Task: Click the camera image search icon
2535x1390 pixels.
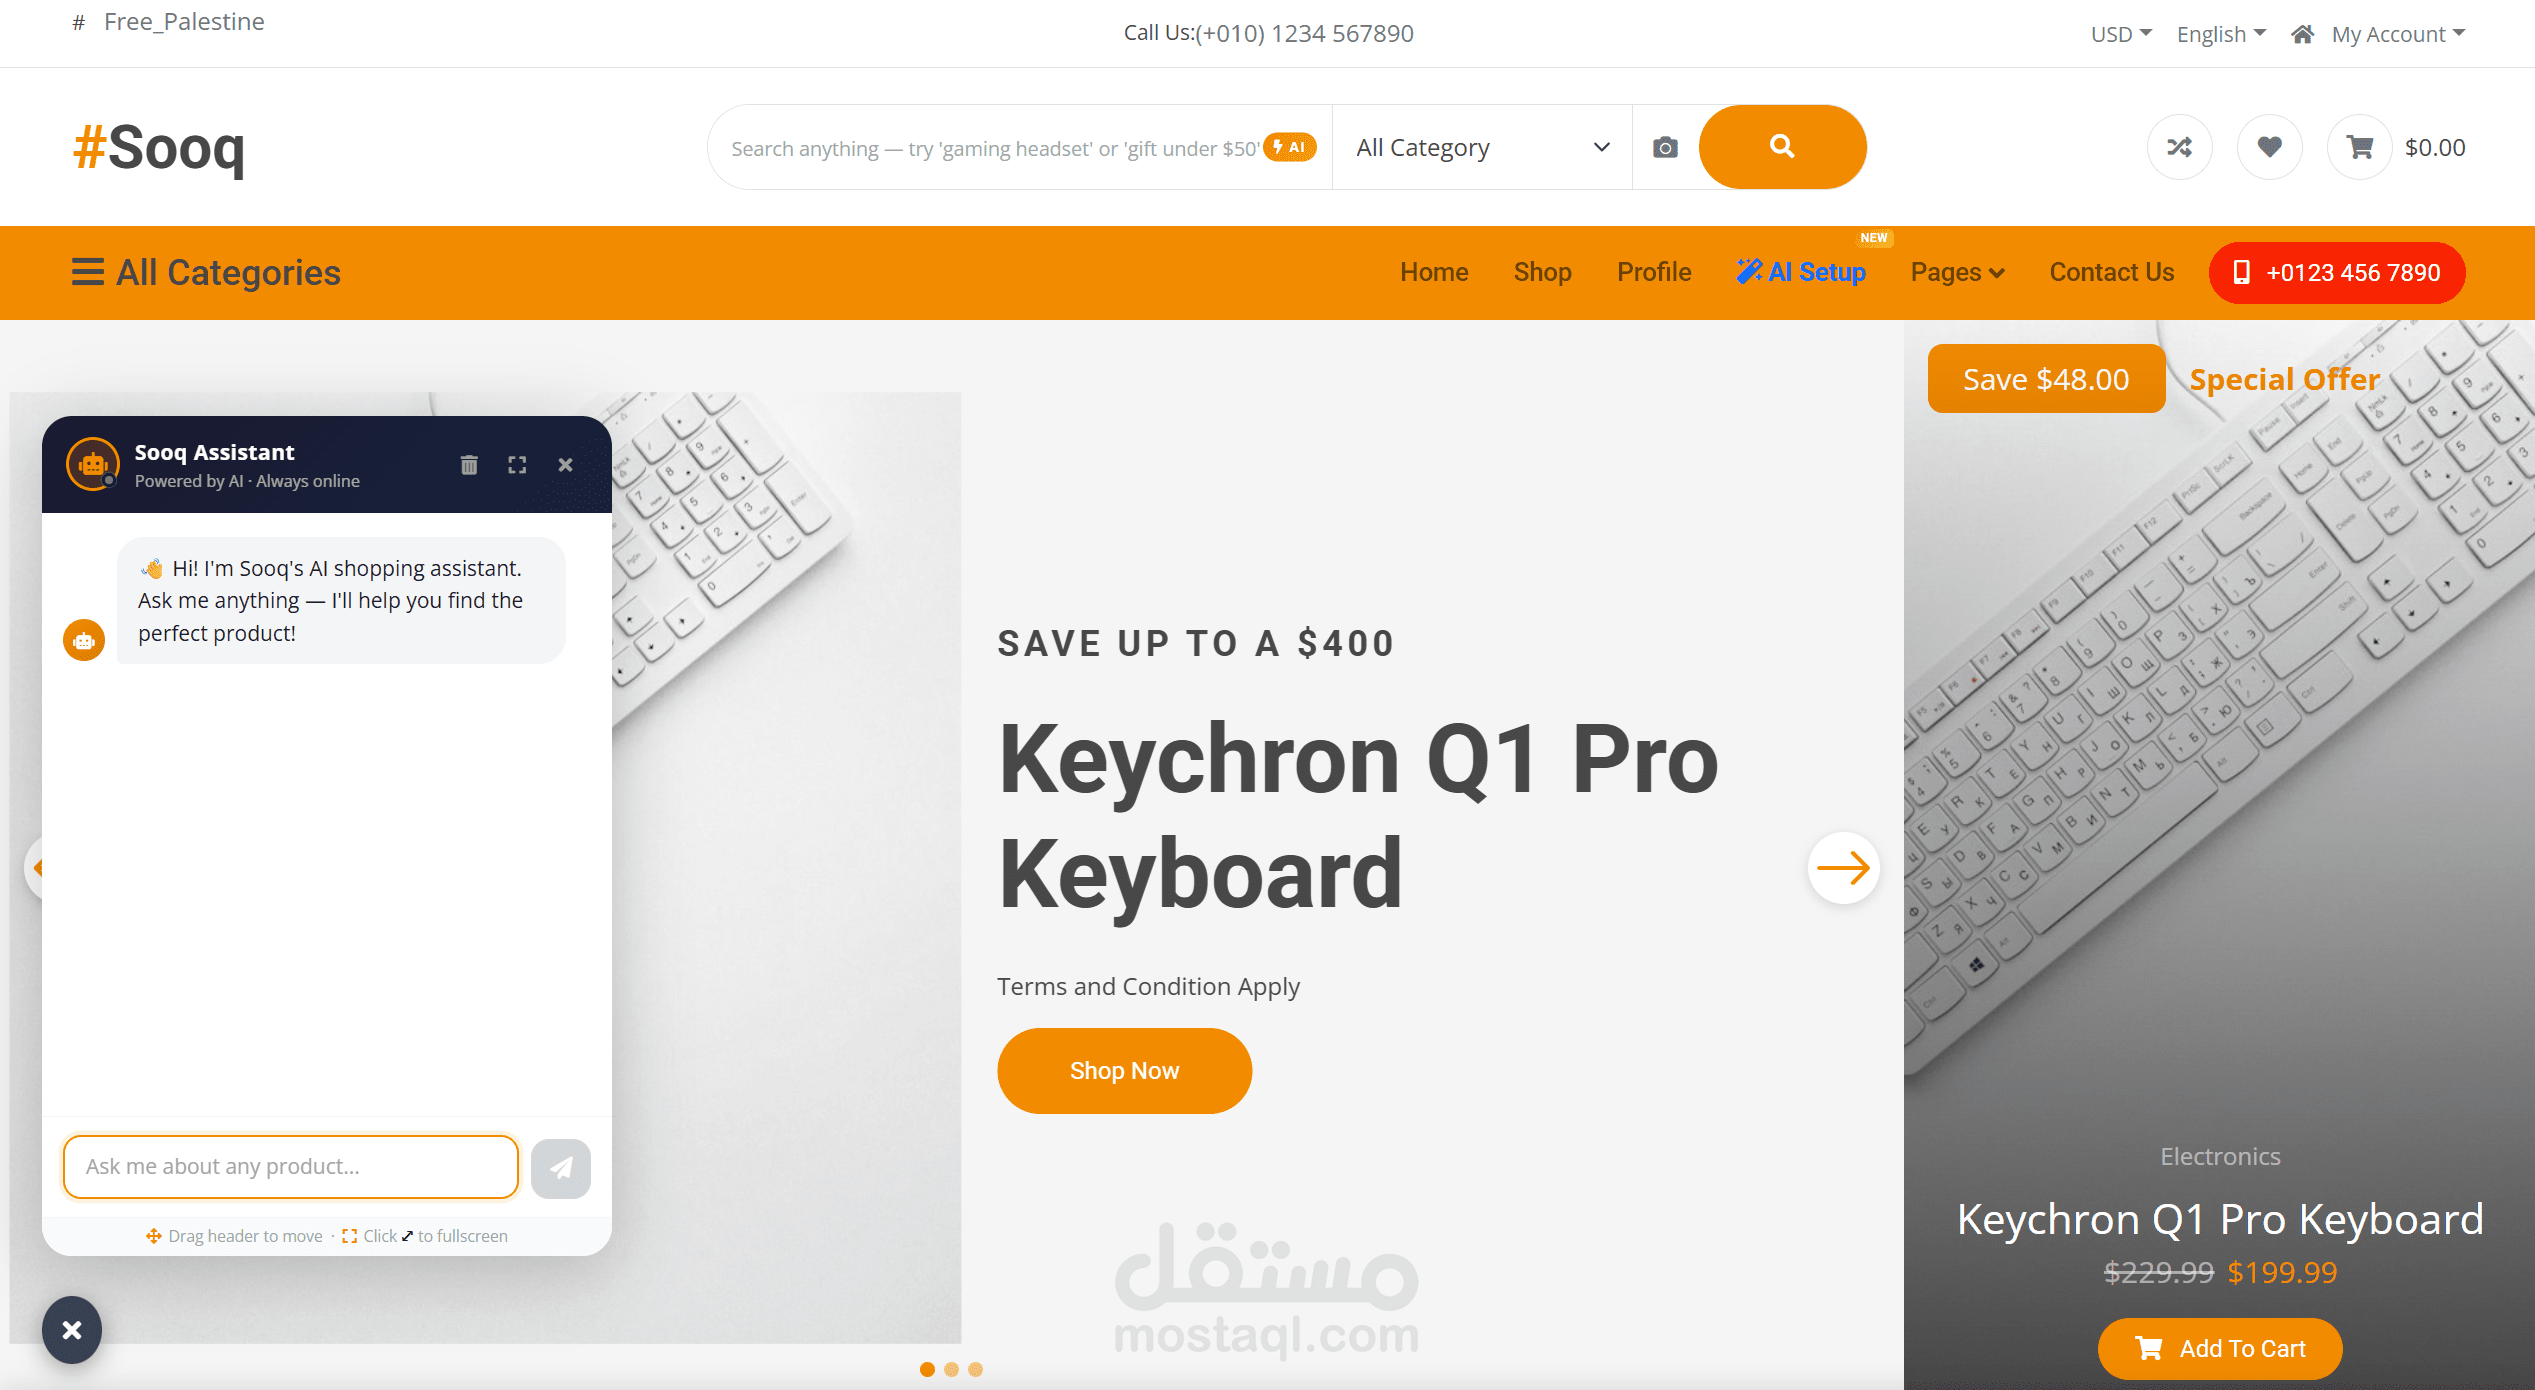Action: pyautogui.click(x=1665, y=148)
